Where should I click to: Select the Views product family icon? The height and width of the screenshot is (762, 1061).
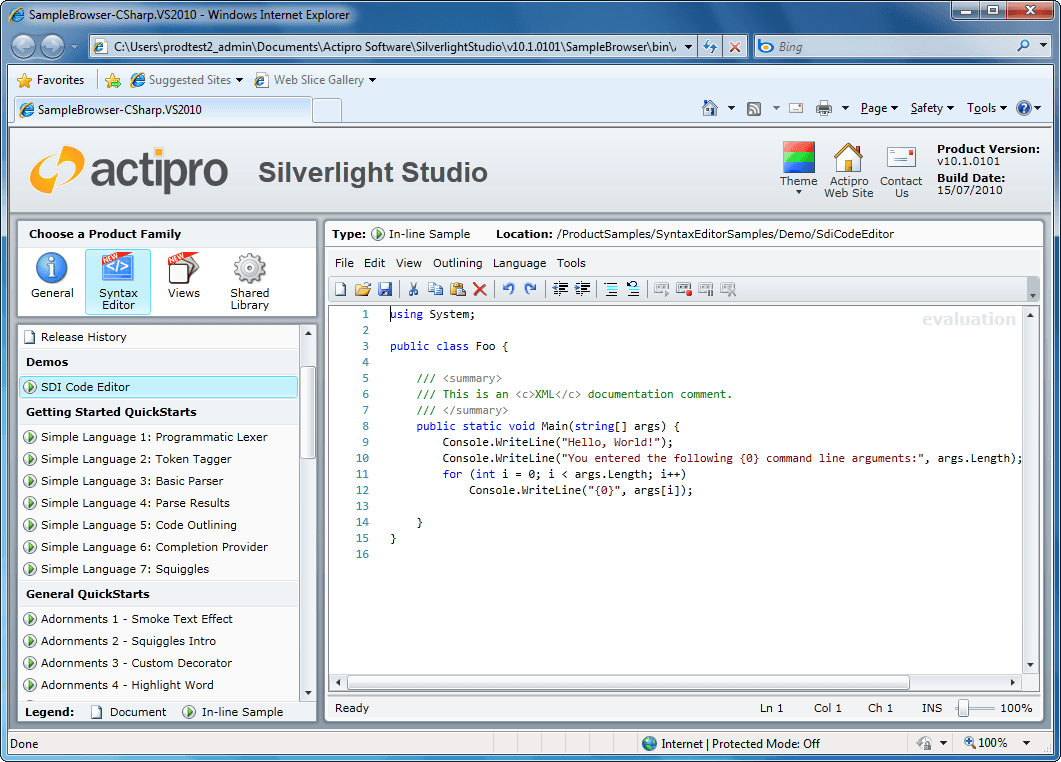pos(183,275)
